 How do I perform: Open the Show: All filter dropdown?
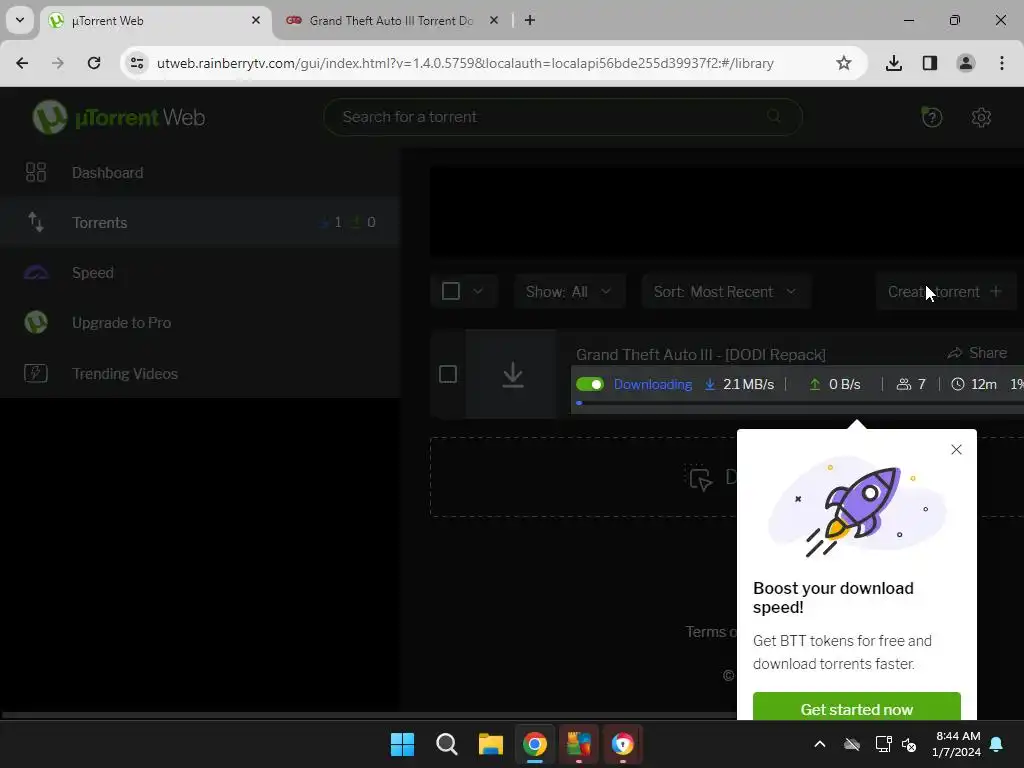569,292
